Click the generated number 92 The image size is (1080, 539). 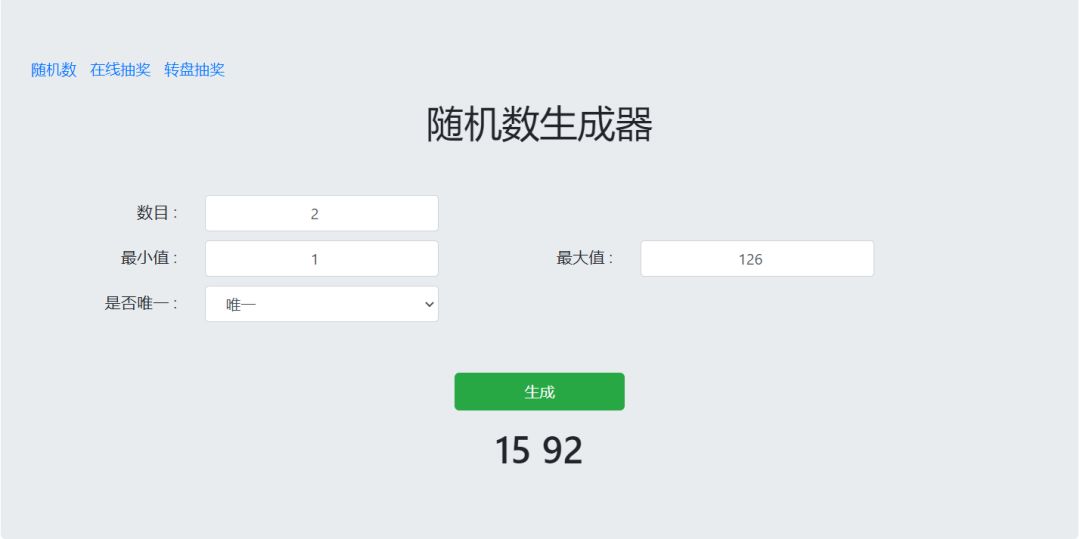pyautogui.click(x=562, y=451)
